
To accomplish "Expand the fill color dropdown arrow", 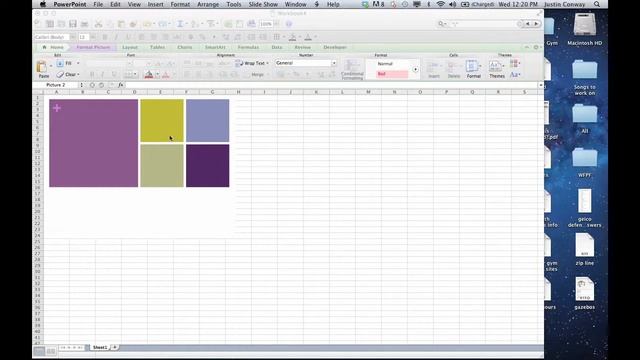I will 157,75.
